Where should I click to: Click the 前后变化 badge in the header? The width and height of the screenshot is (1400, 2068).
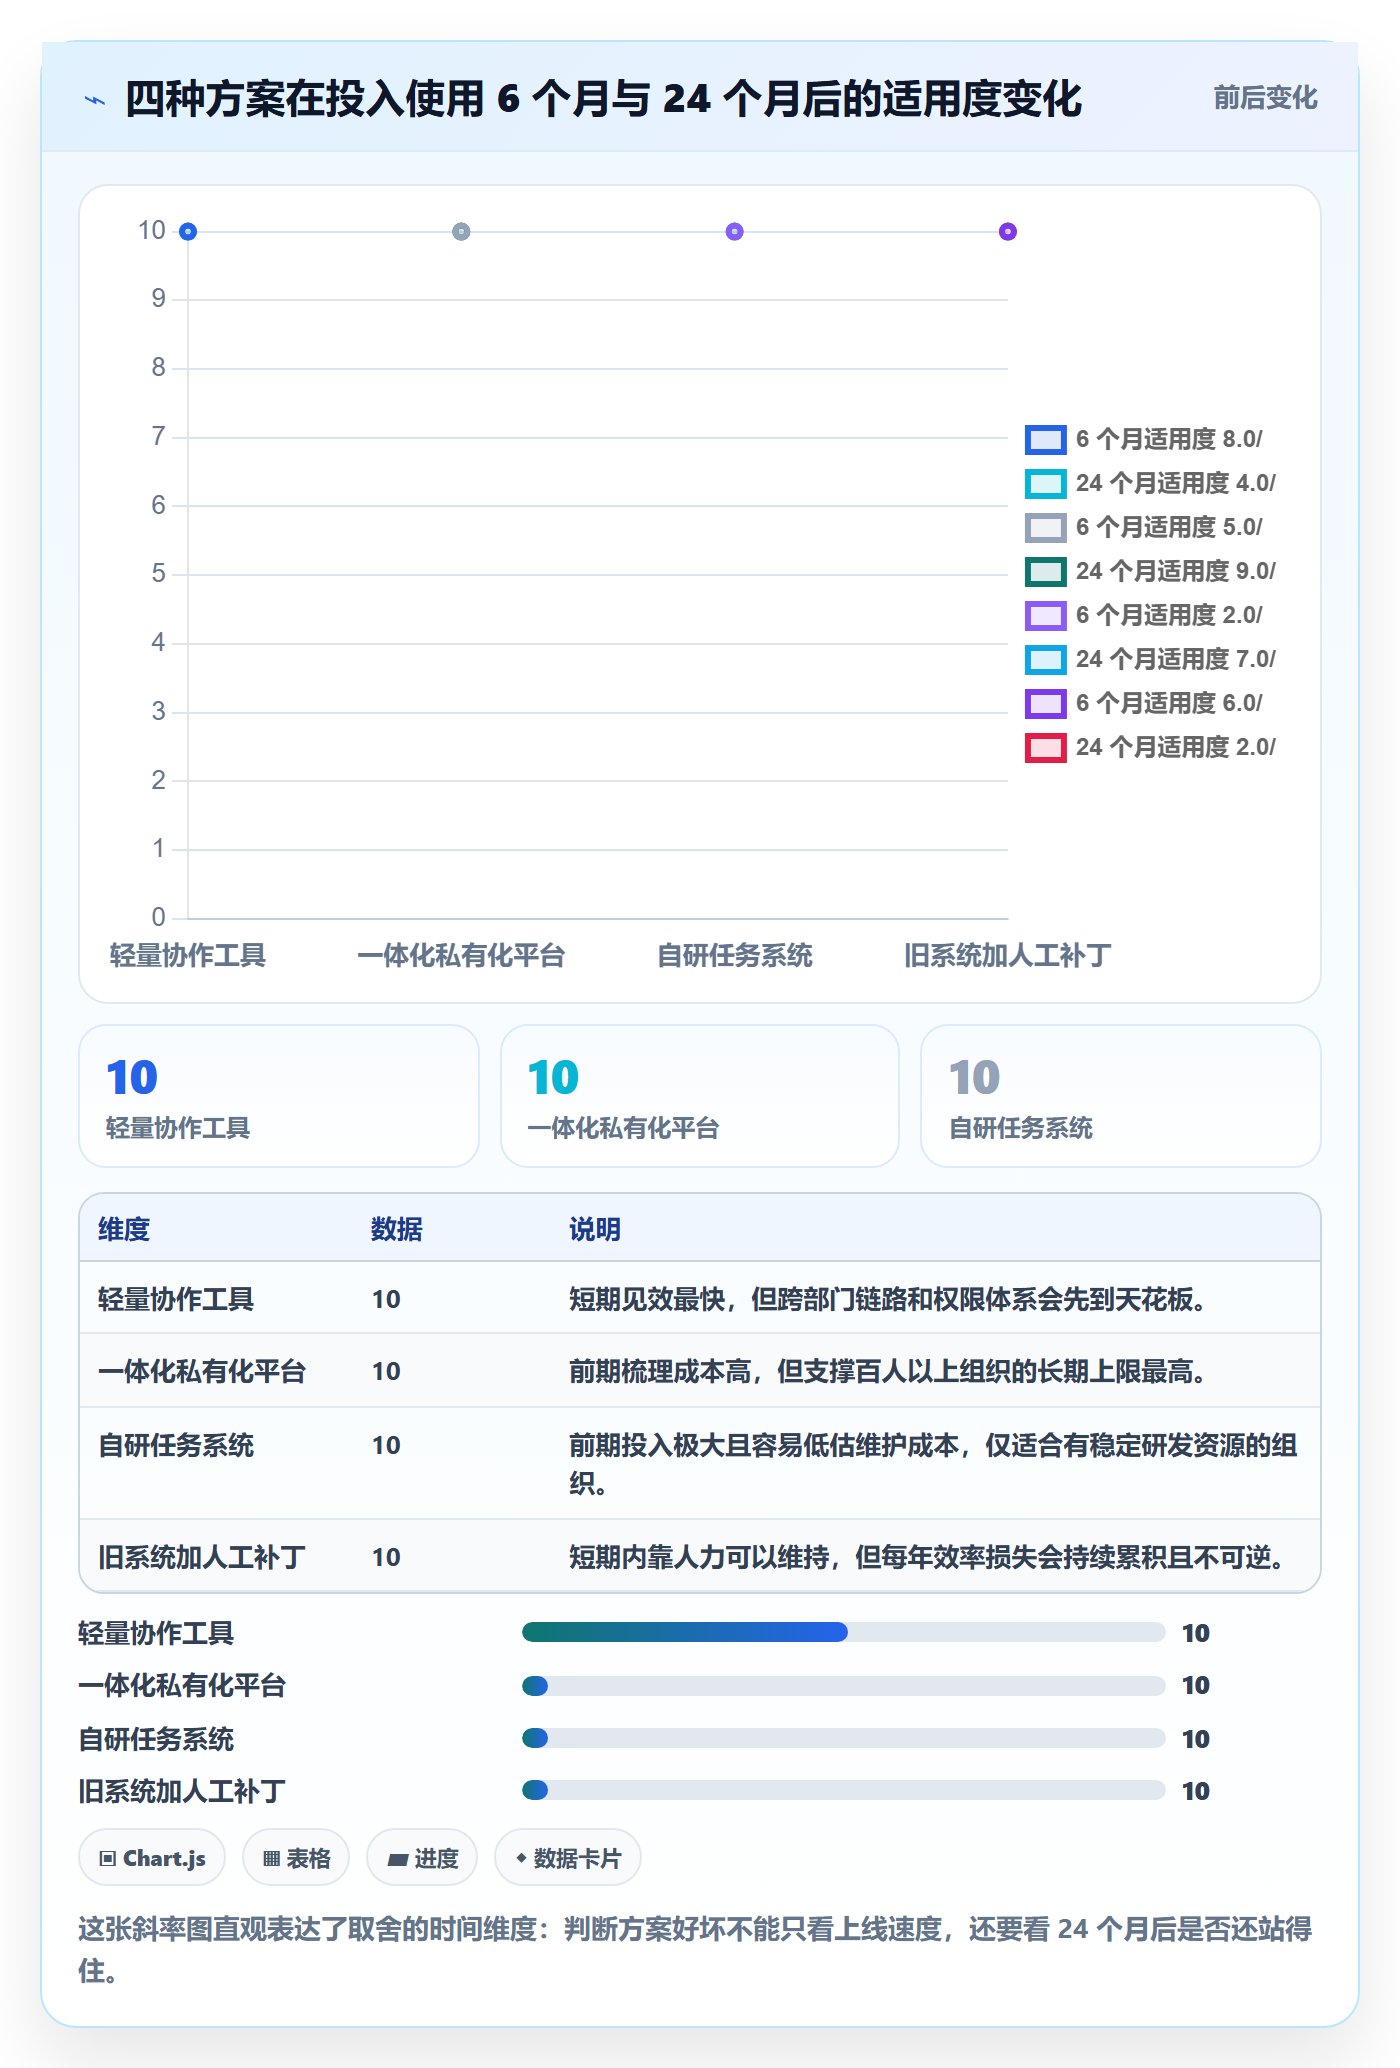[1265, 98]
